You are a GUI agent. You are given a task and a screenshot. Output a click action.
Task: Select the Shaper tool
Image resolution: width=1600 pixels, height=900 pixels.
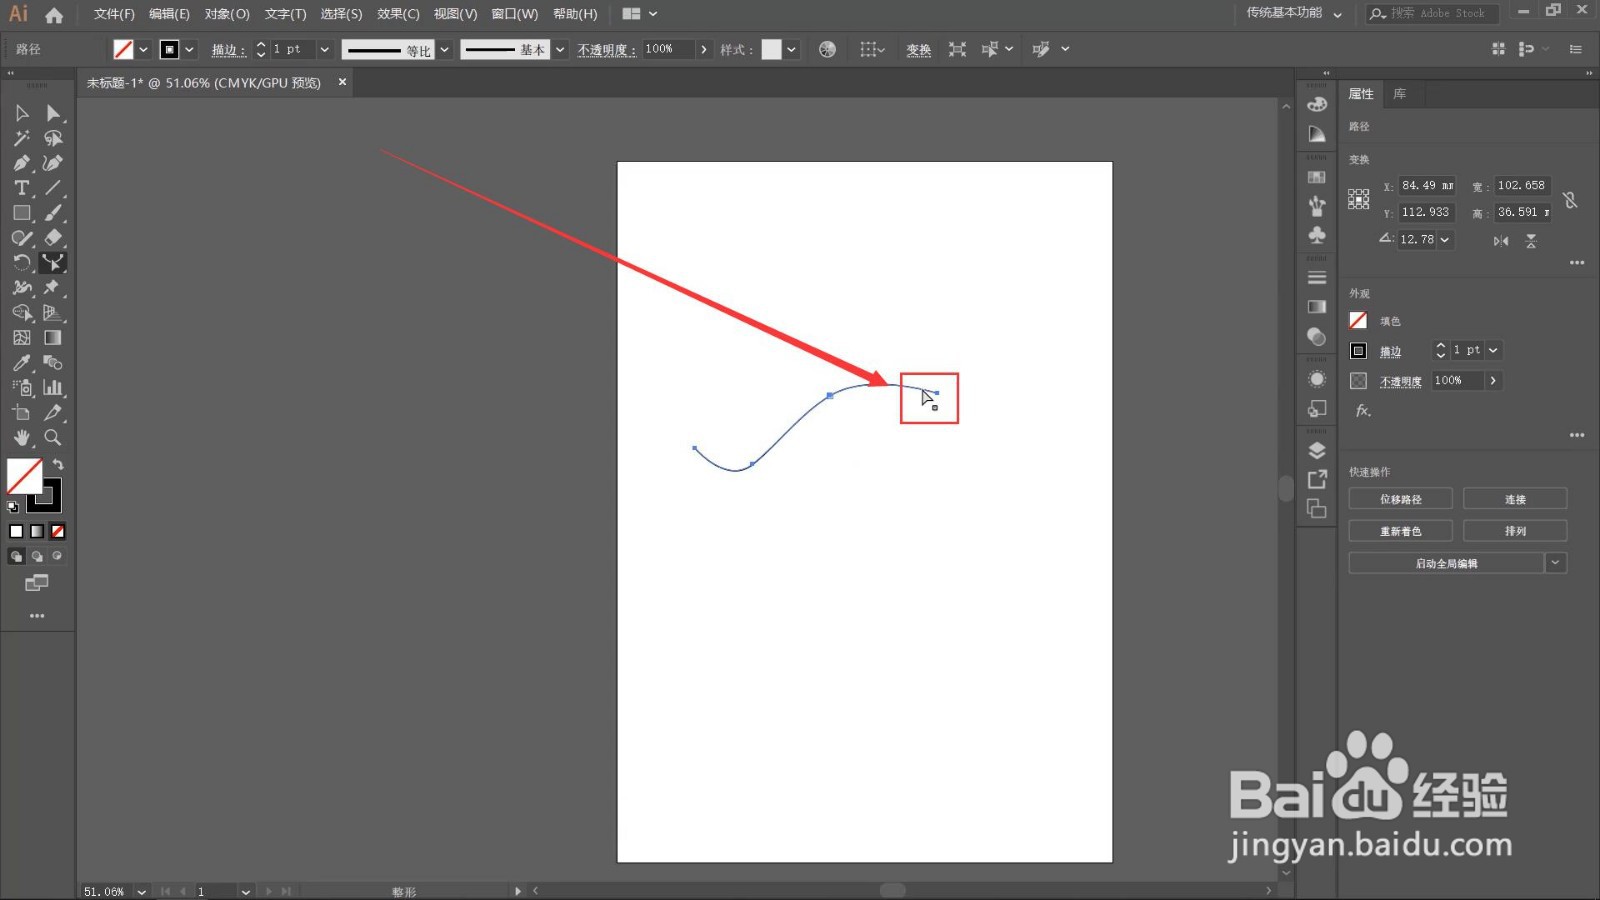[22, 238]
